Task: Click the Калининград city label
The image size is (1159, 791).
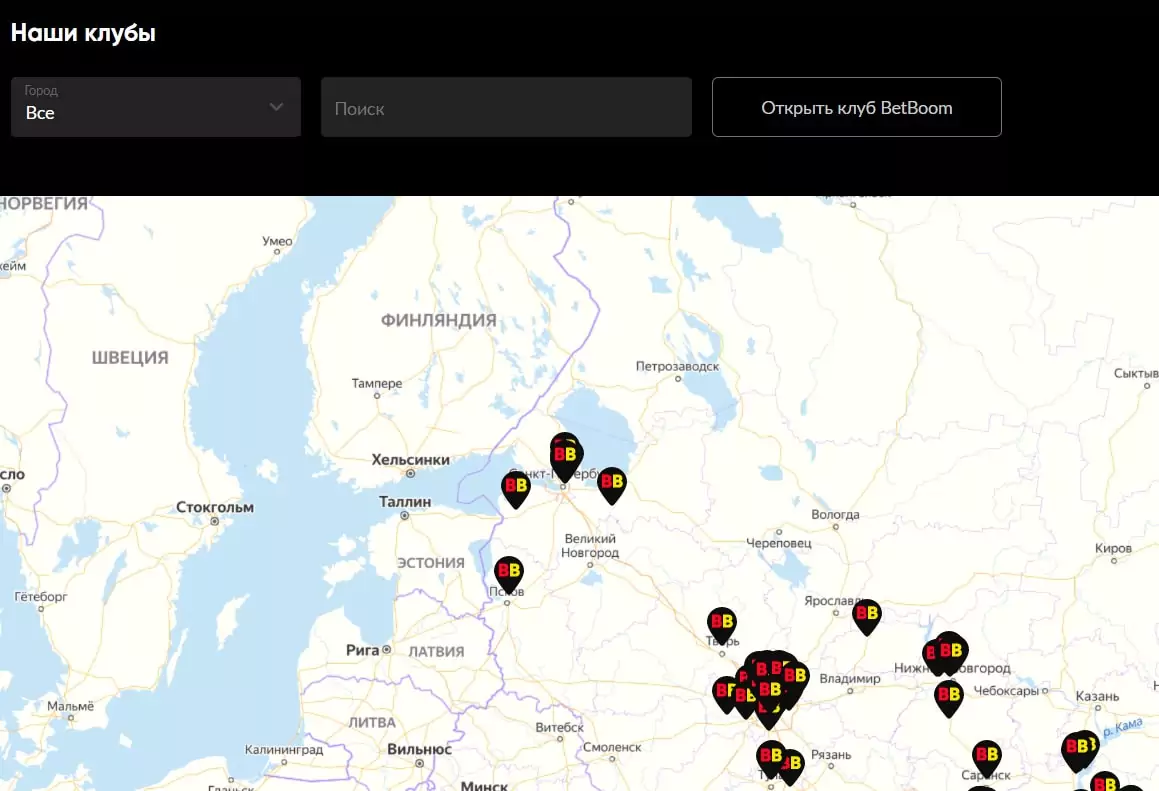Action: click(284, 750)
